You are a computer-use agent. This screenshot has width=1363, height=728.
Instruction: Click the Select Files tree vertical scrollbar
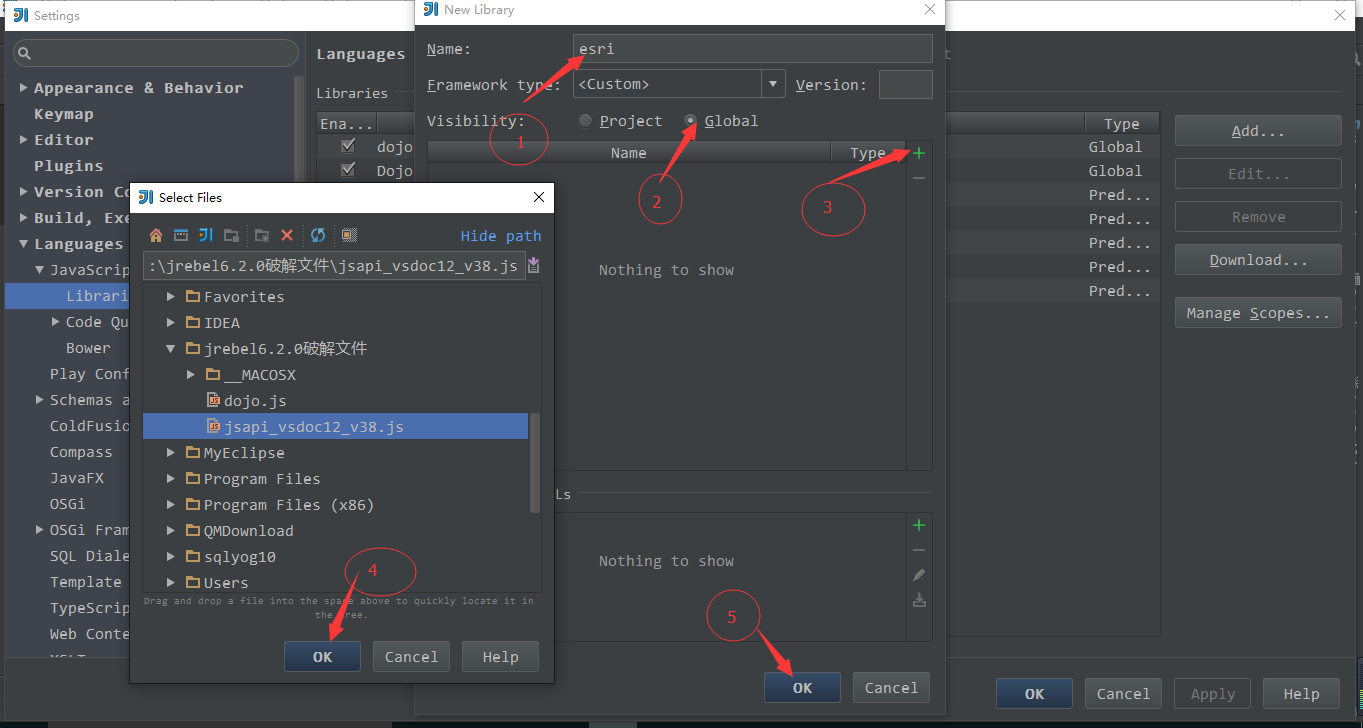(535, 462)
